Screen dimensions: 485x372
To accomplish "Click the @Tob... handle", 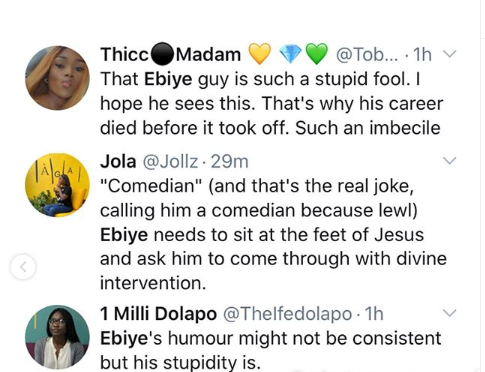I will click(367, 54).
